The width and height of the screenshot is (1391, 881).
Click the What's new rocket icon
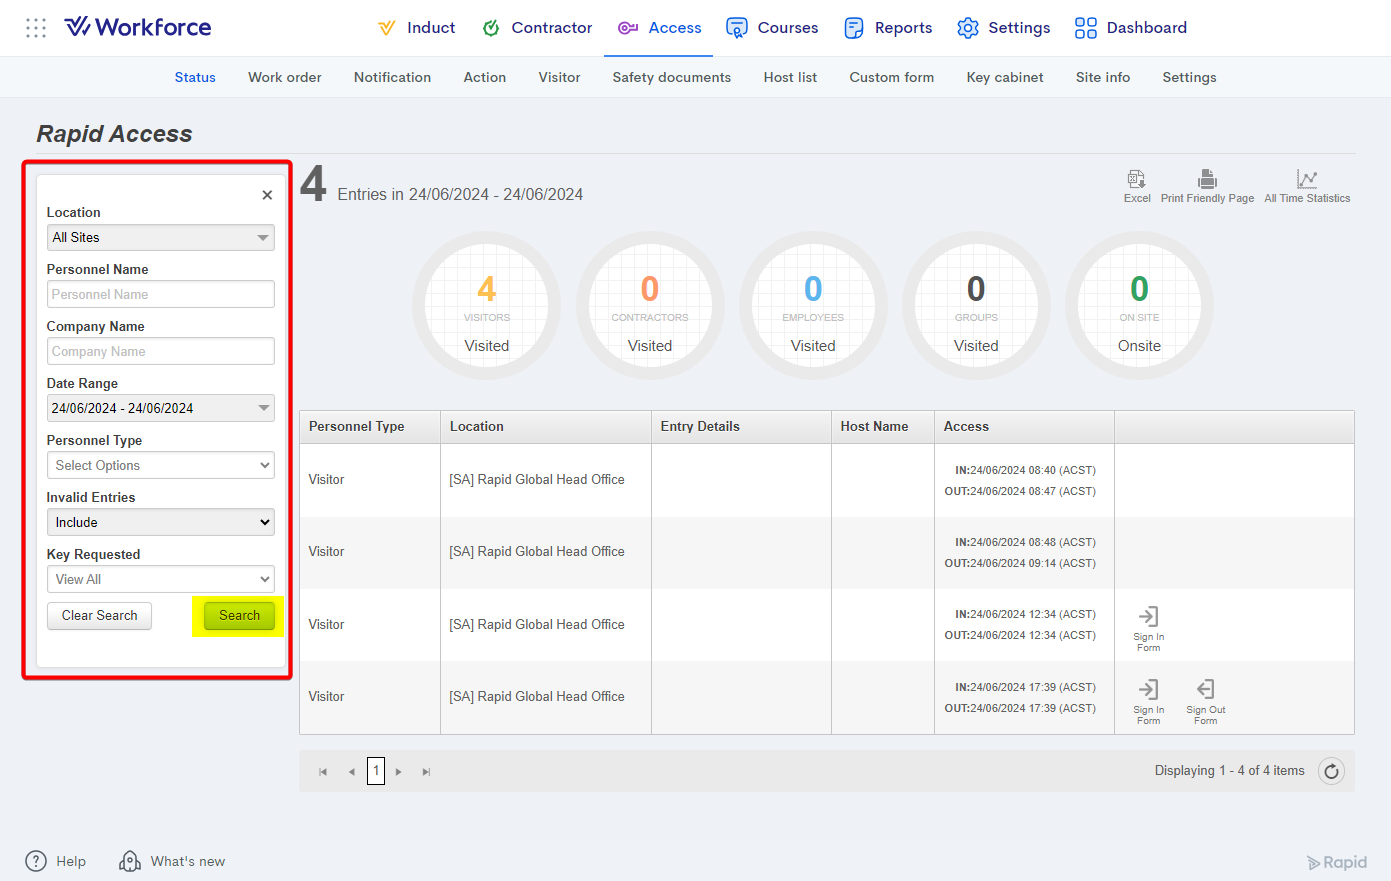pos(130,861)
